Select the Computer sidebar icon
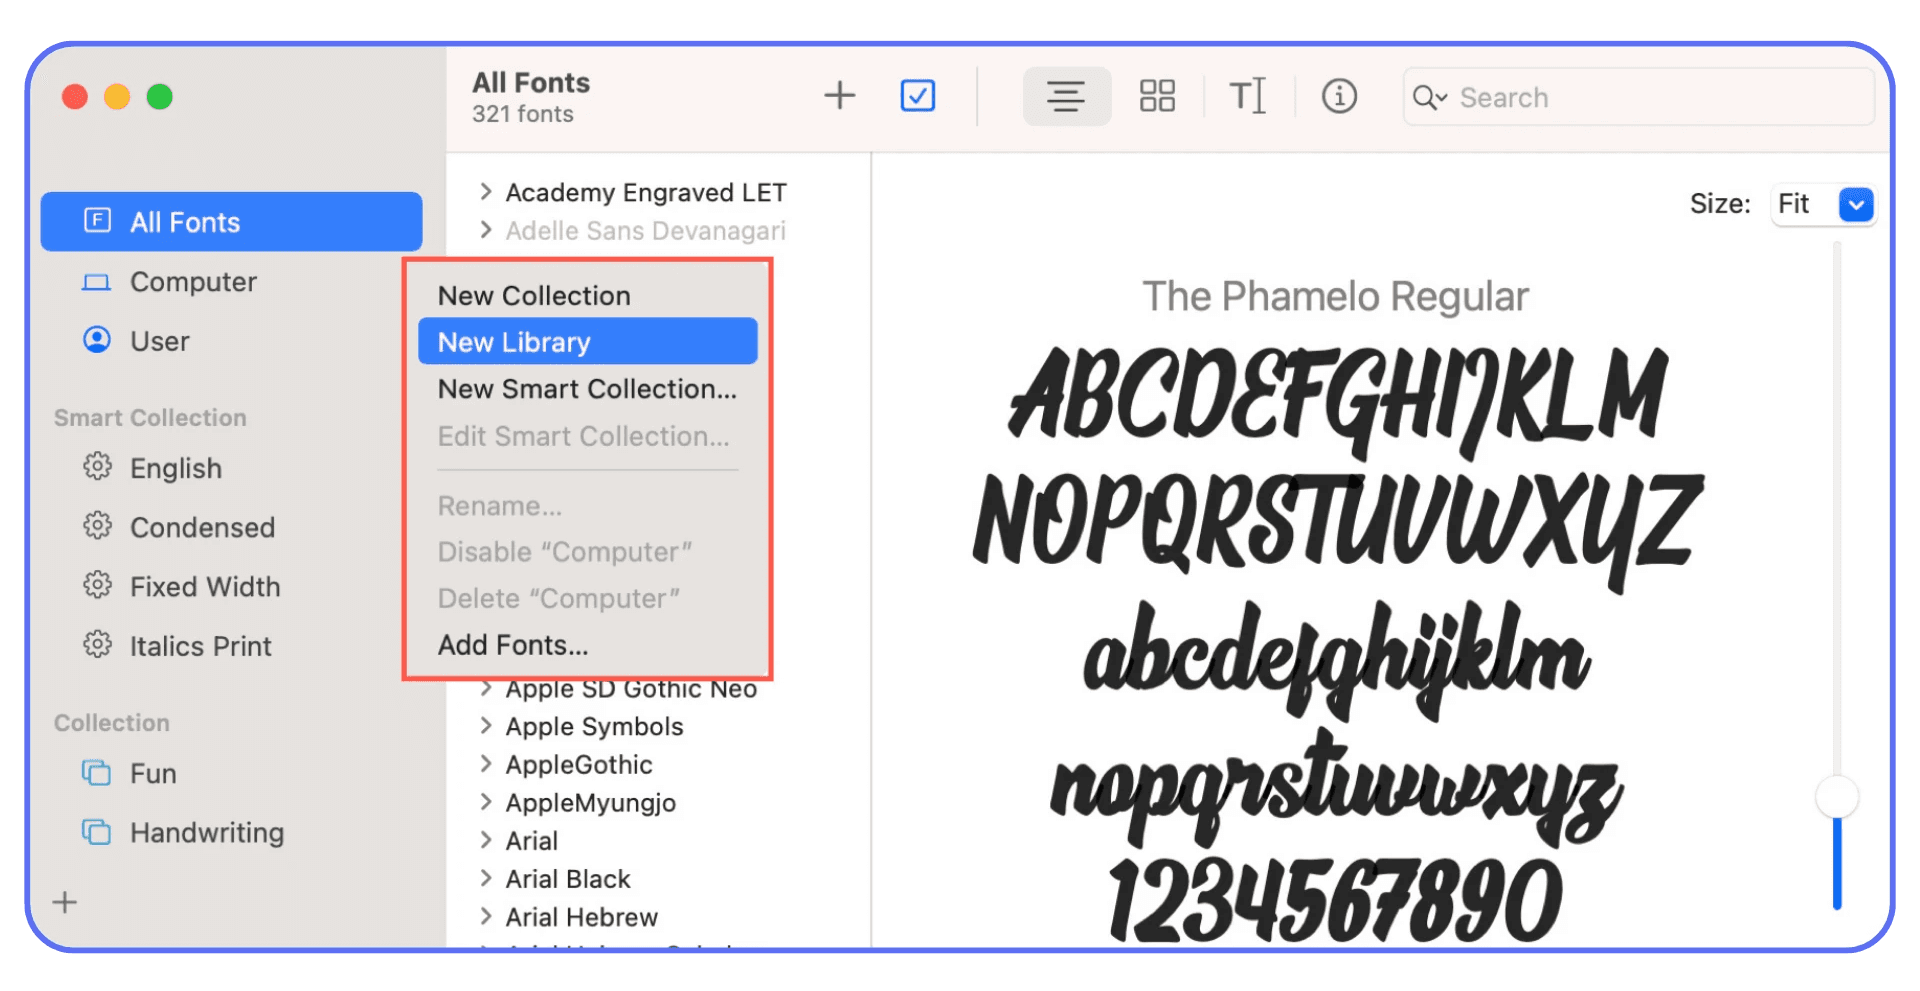This screenshot has width=1920, height=991. tap(96, 282)
